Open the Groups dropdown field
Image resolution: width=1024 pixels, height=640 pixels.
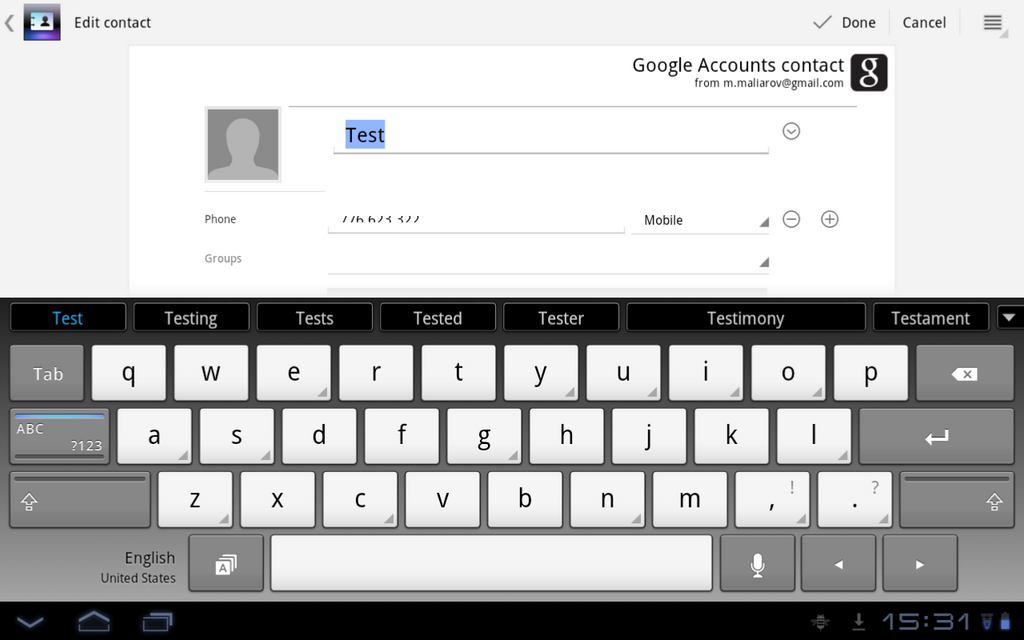click(548, 260)
